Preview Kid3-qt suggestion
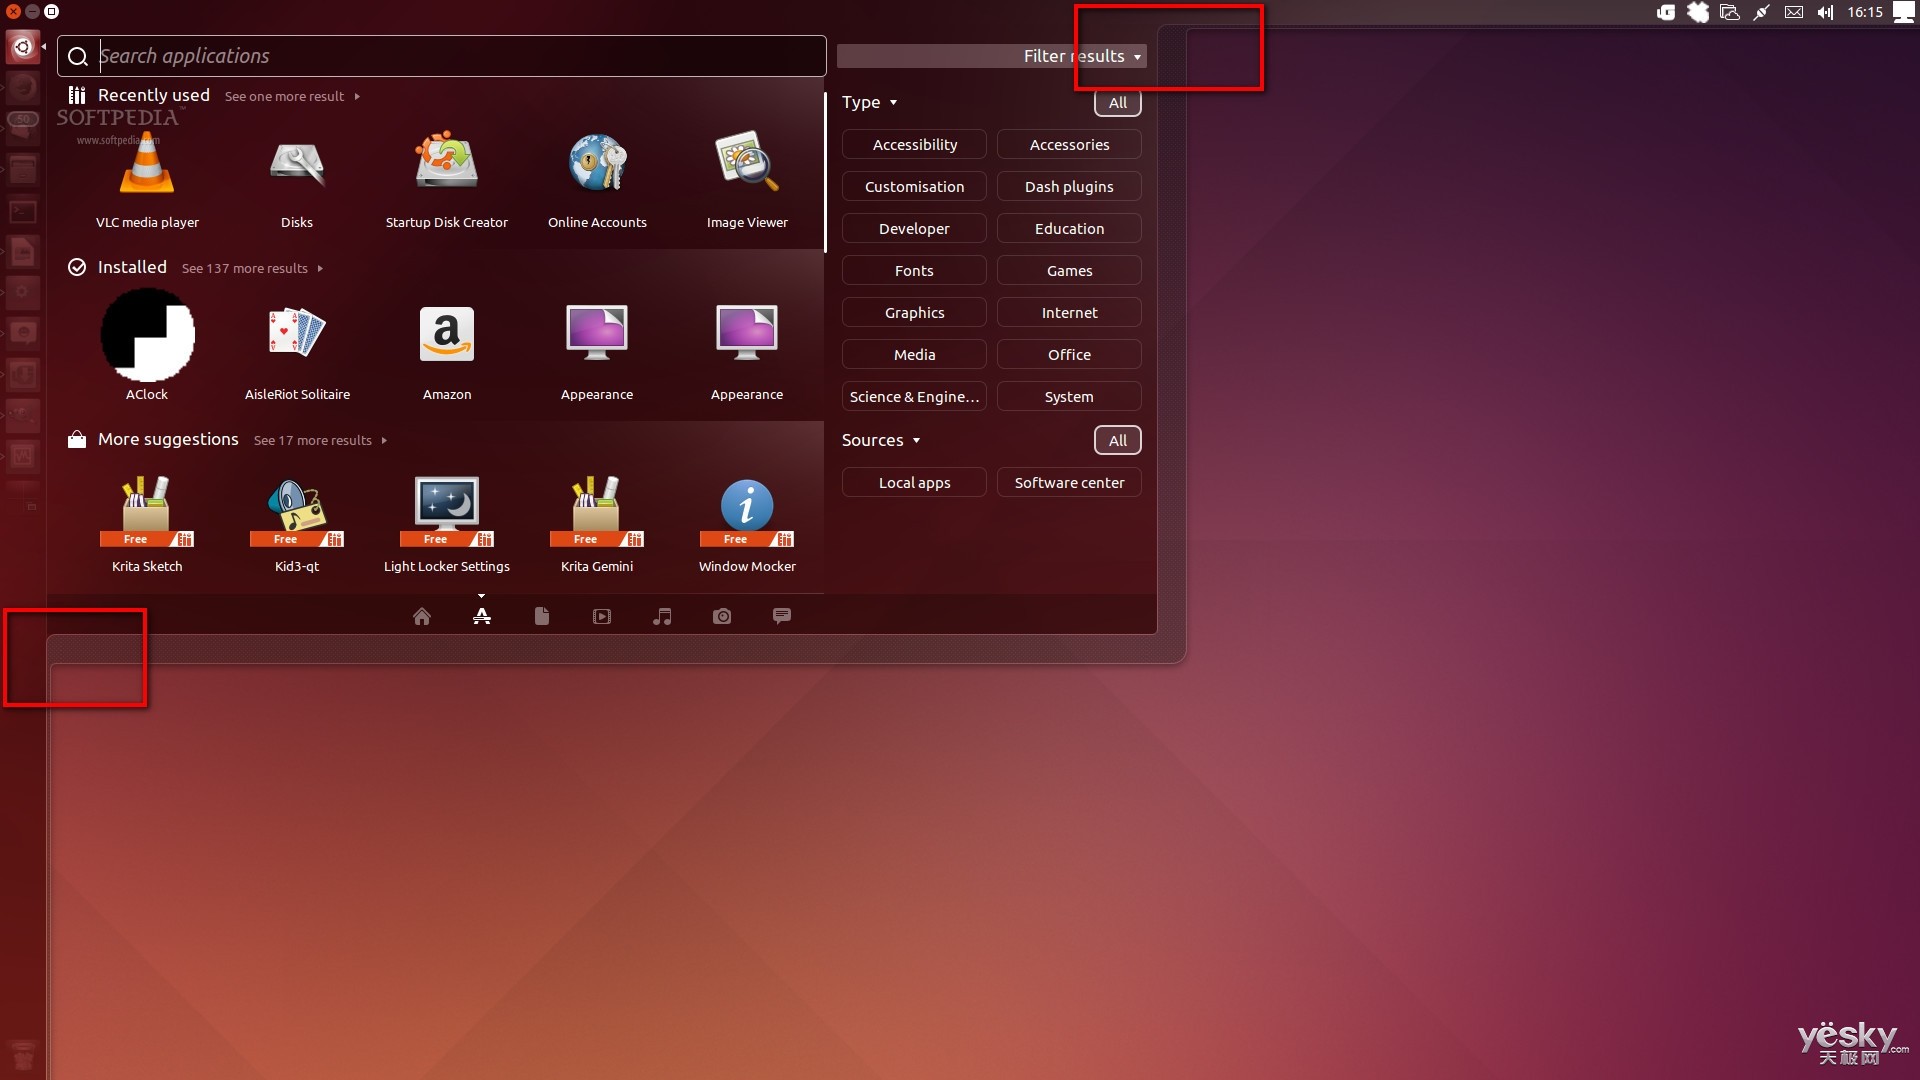 click(x=297, y=524)
